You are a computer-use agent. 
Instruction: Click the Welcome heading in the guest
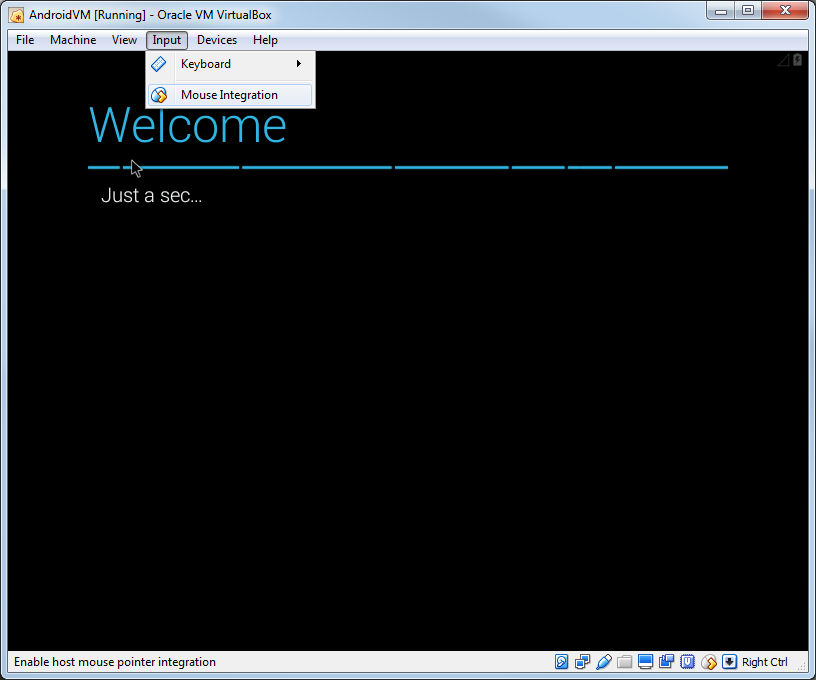click(188, 124)
